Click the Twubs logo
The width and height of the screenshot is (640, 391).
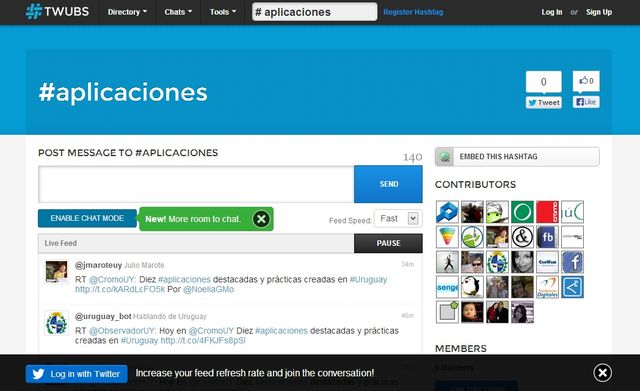coord(57,11)
